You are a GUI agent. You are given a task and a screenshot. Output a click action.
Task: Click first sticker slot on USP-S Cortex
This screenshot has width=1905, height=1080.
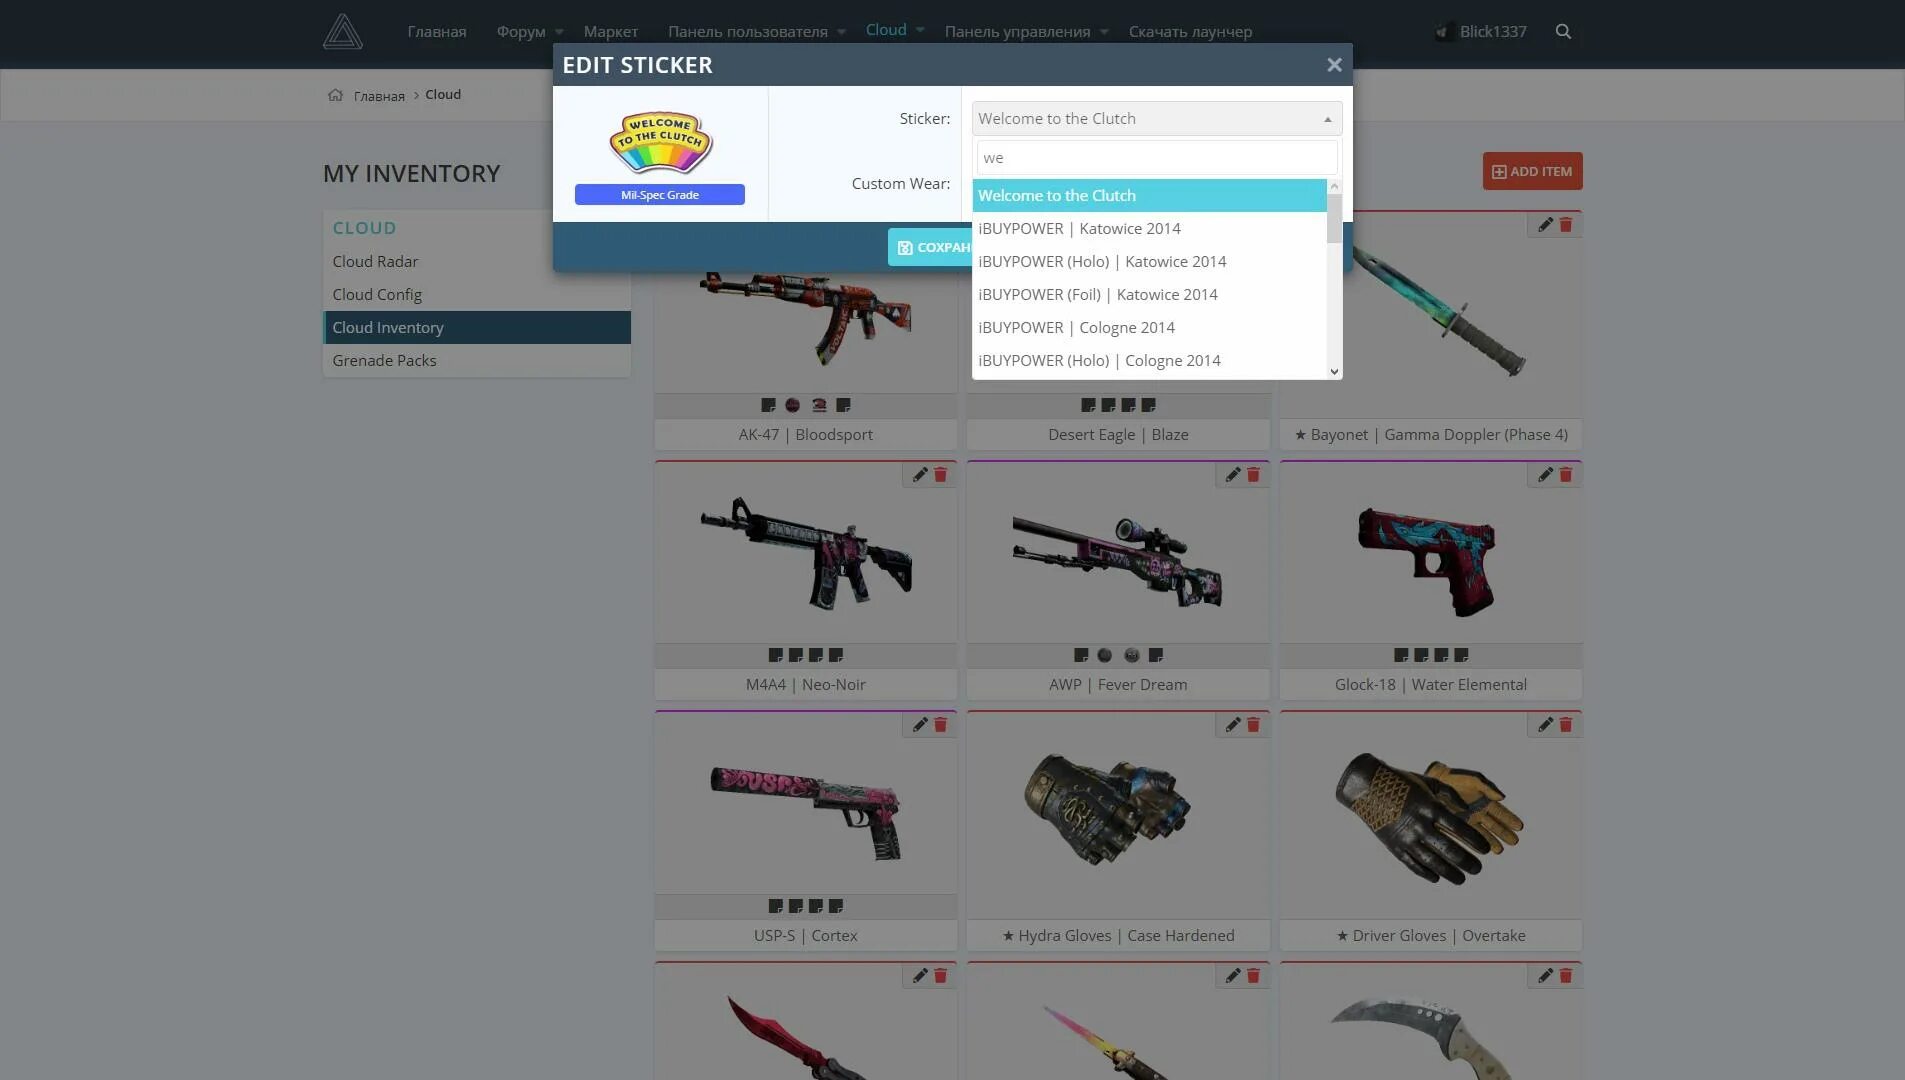(775, 906)
